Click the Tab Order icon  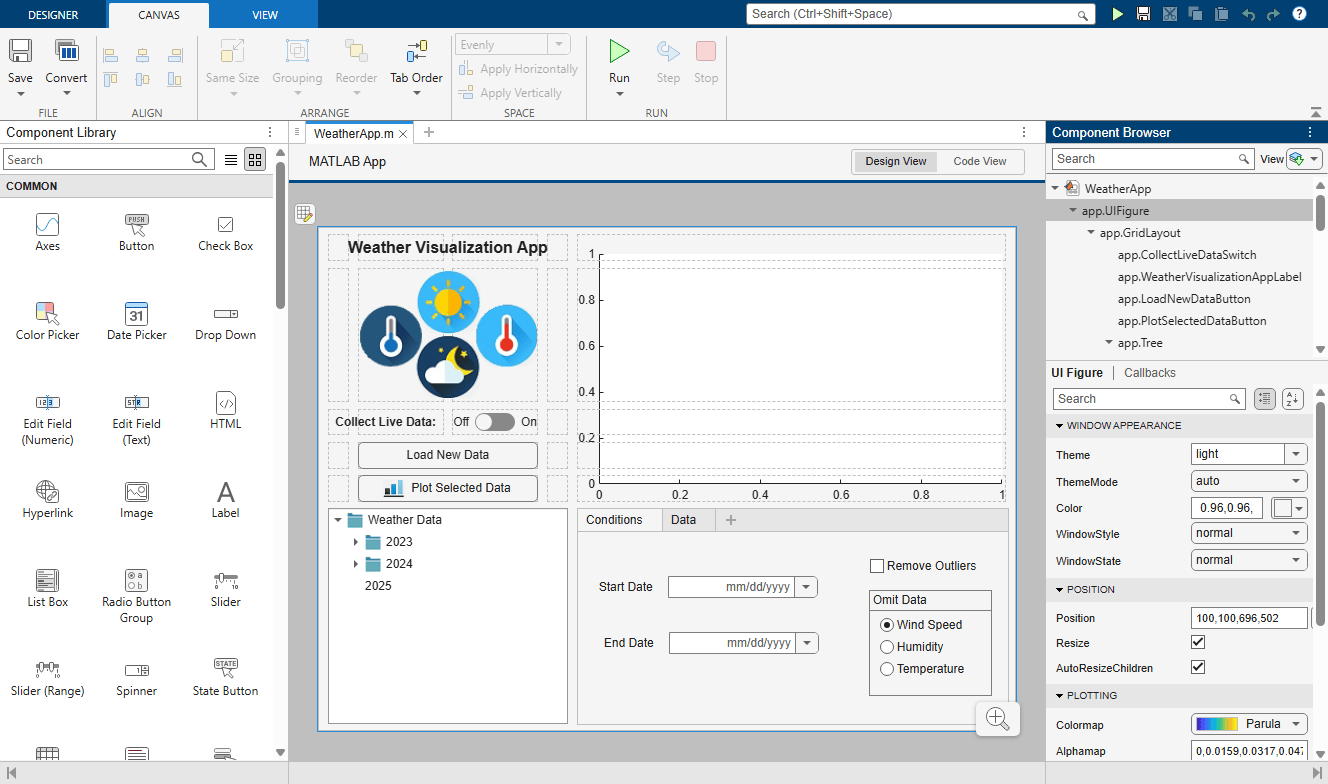click(417, 52)
